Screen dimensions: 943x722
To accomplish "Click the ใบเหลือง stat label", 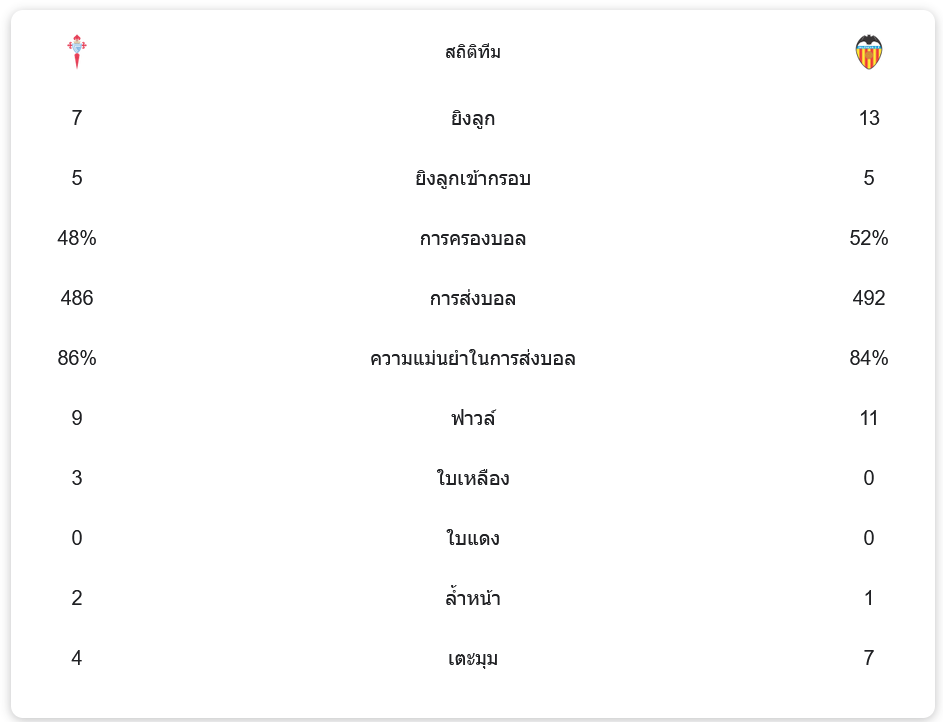I will pos(472,479).
